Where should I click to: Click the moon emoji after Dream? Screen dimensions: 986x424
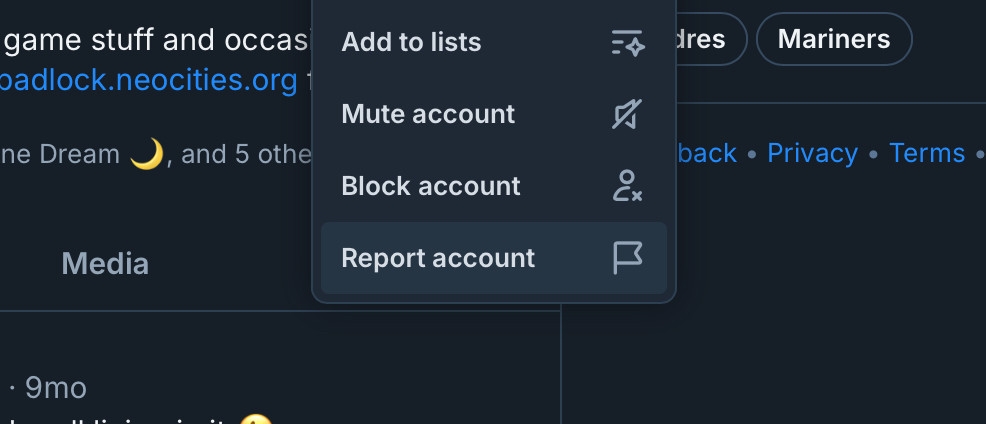pyautogui.click(x=147, y=155)
